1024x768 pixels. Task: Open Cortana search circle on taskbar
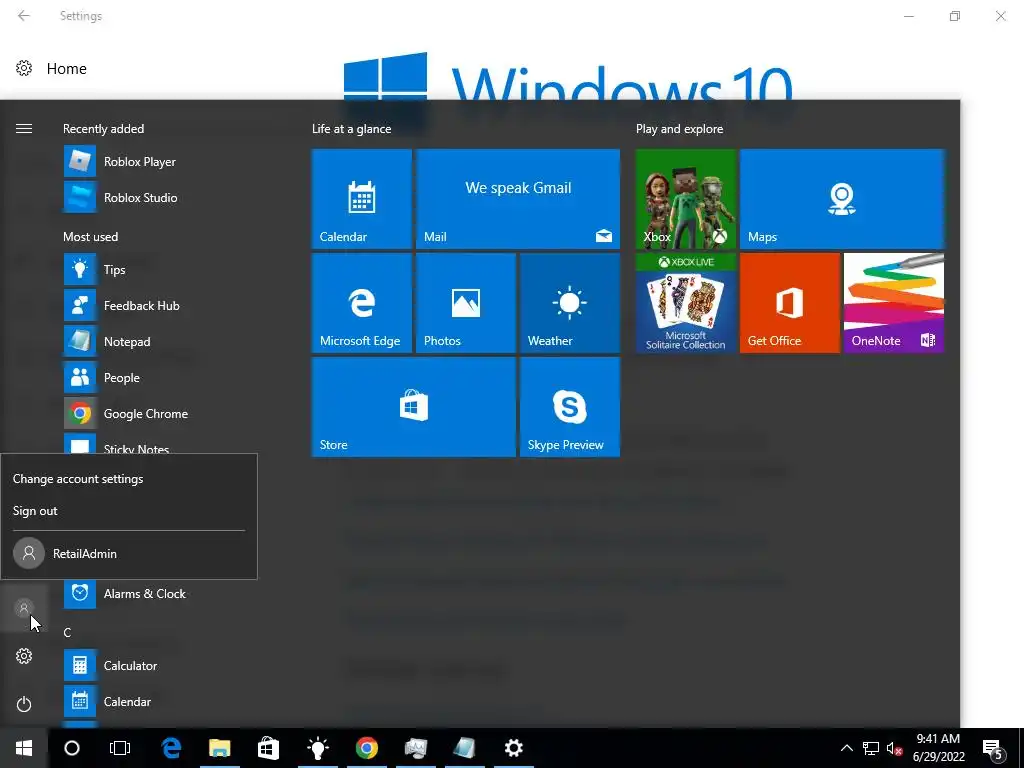click(72, 748)
